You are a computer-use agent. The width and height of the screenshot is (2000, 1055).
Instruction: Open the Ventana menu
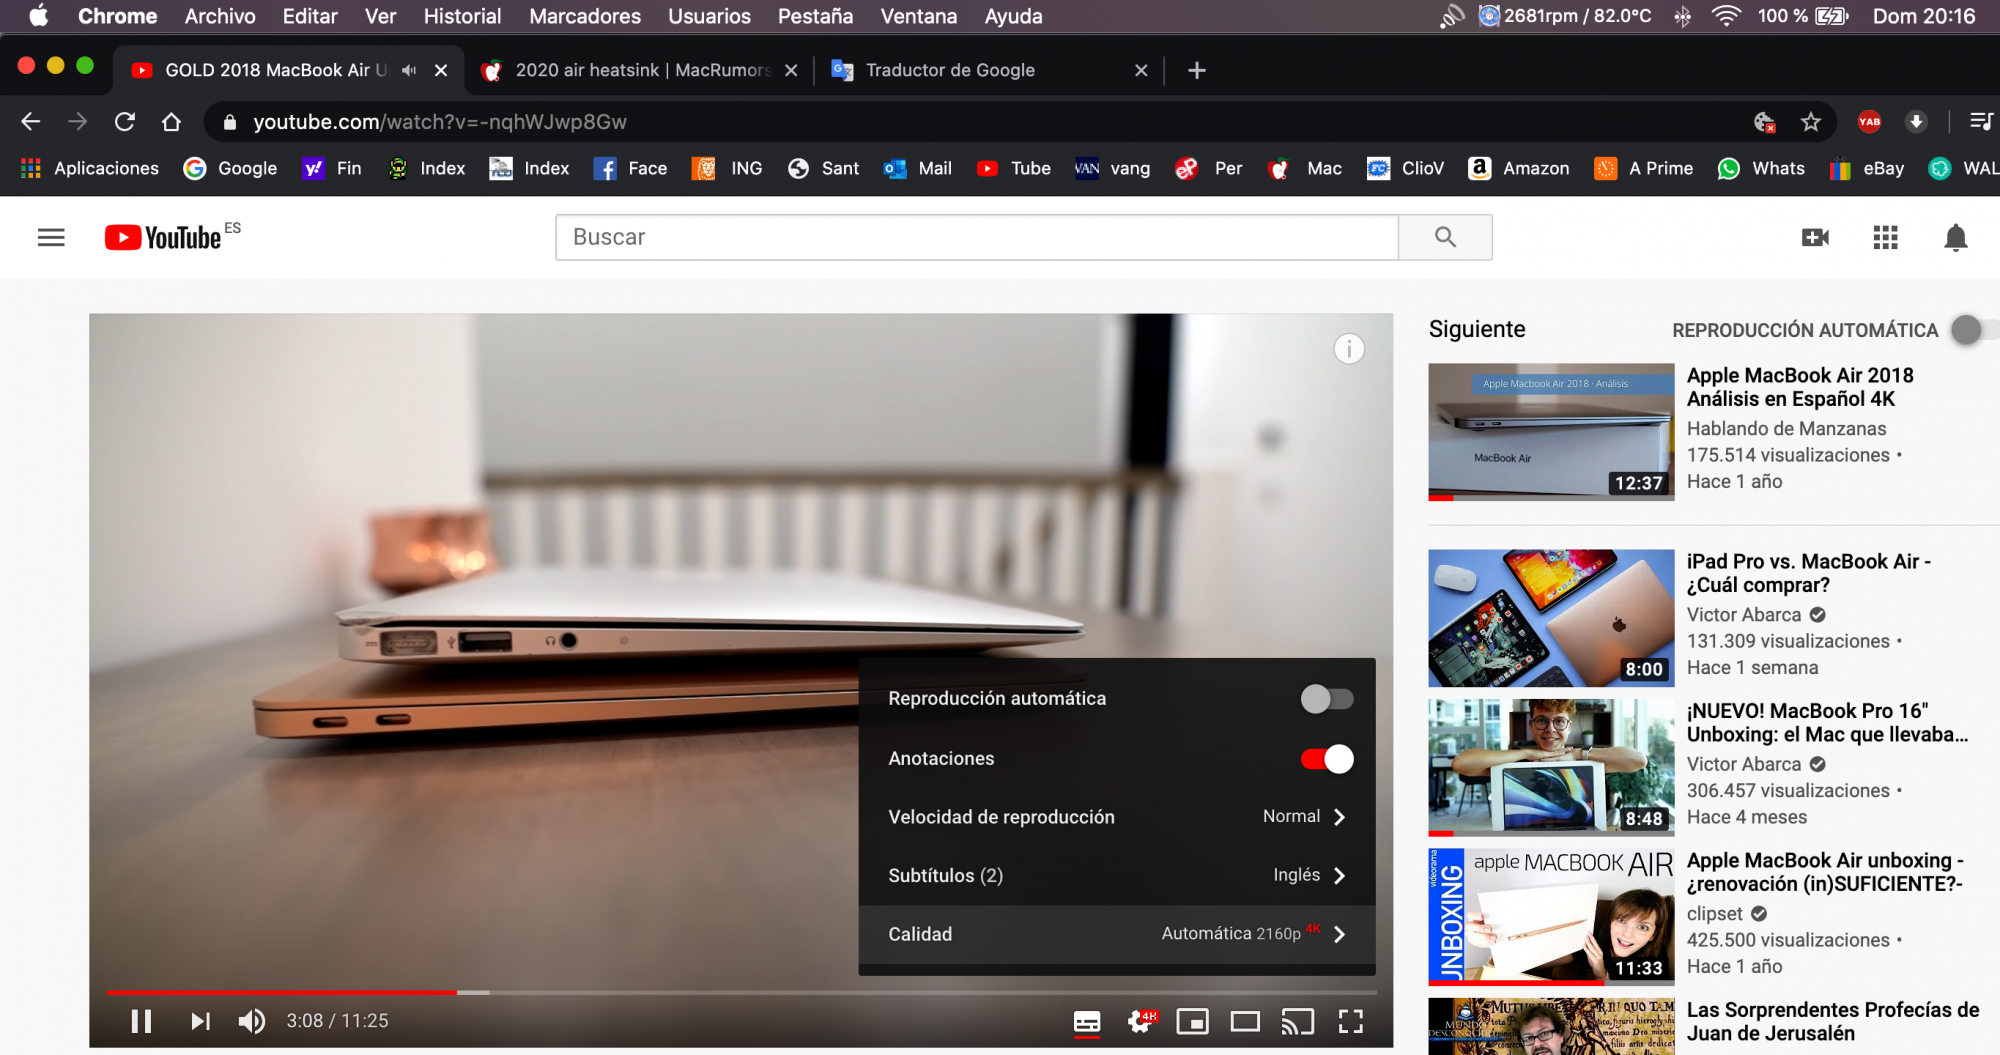pos(918,16)
